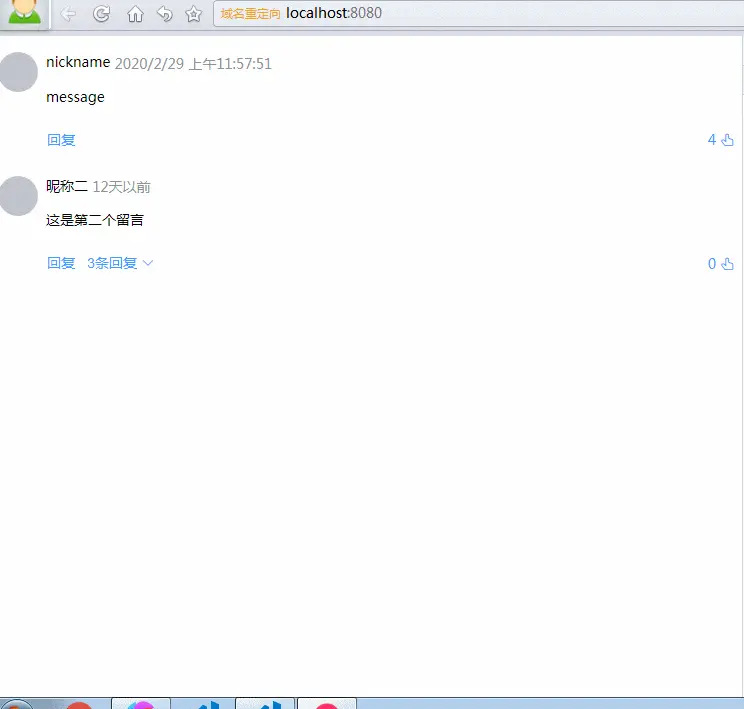Click 回复 under the nickname message comment
Screen dimensions: 744x709
tap(61, 140)
